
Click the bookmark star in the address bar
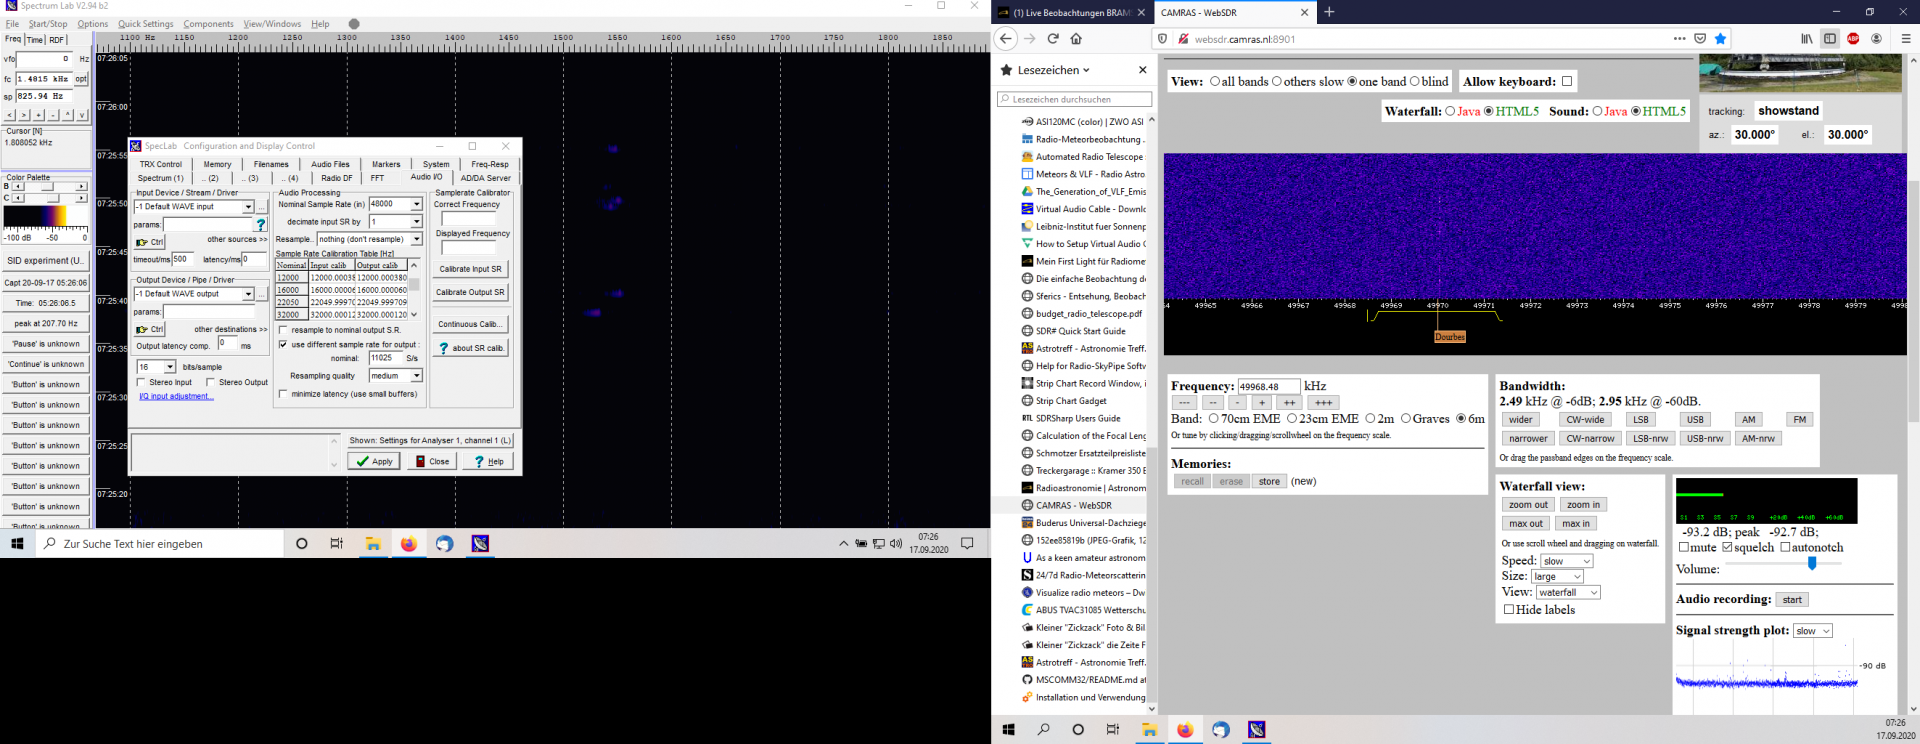tap(1720, 39)
